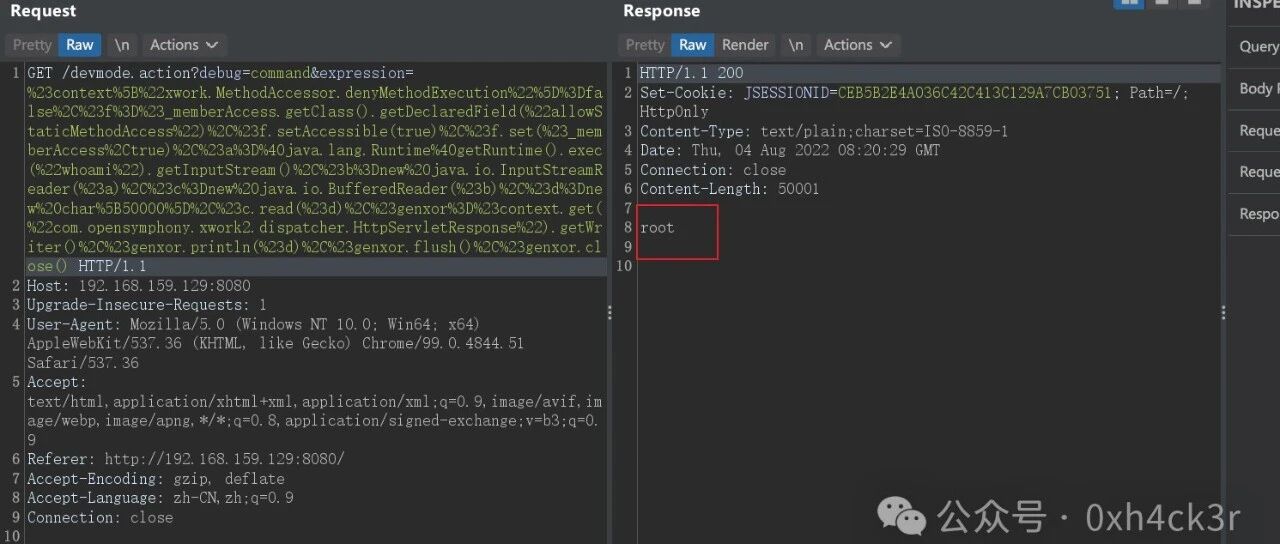Click Connection: close line in the response
This screenshot has height=544, width=1280.
coord(713,170)
